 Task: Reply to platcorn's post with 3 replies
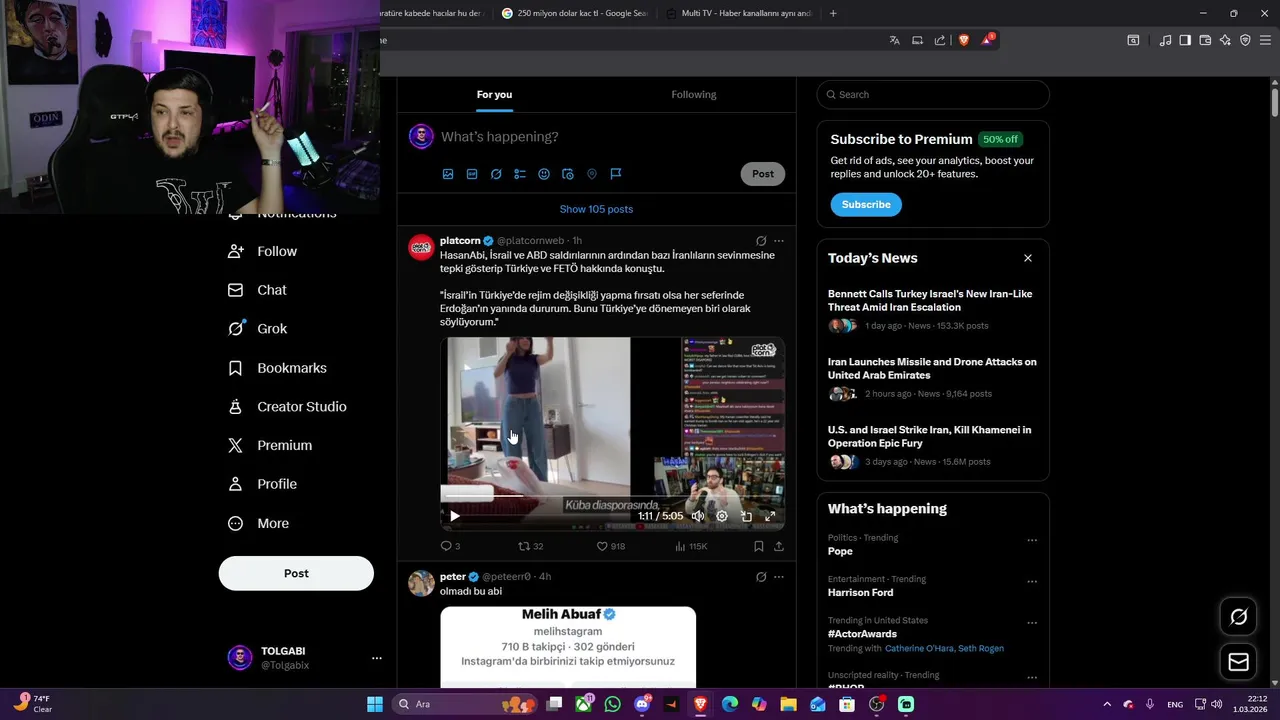[450, 546]
